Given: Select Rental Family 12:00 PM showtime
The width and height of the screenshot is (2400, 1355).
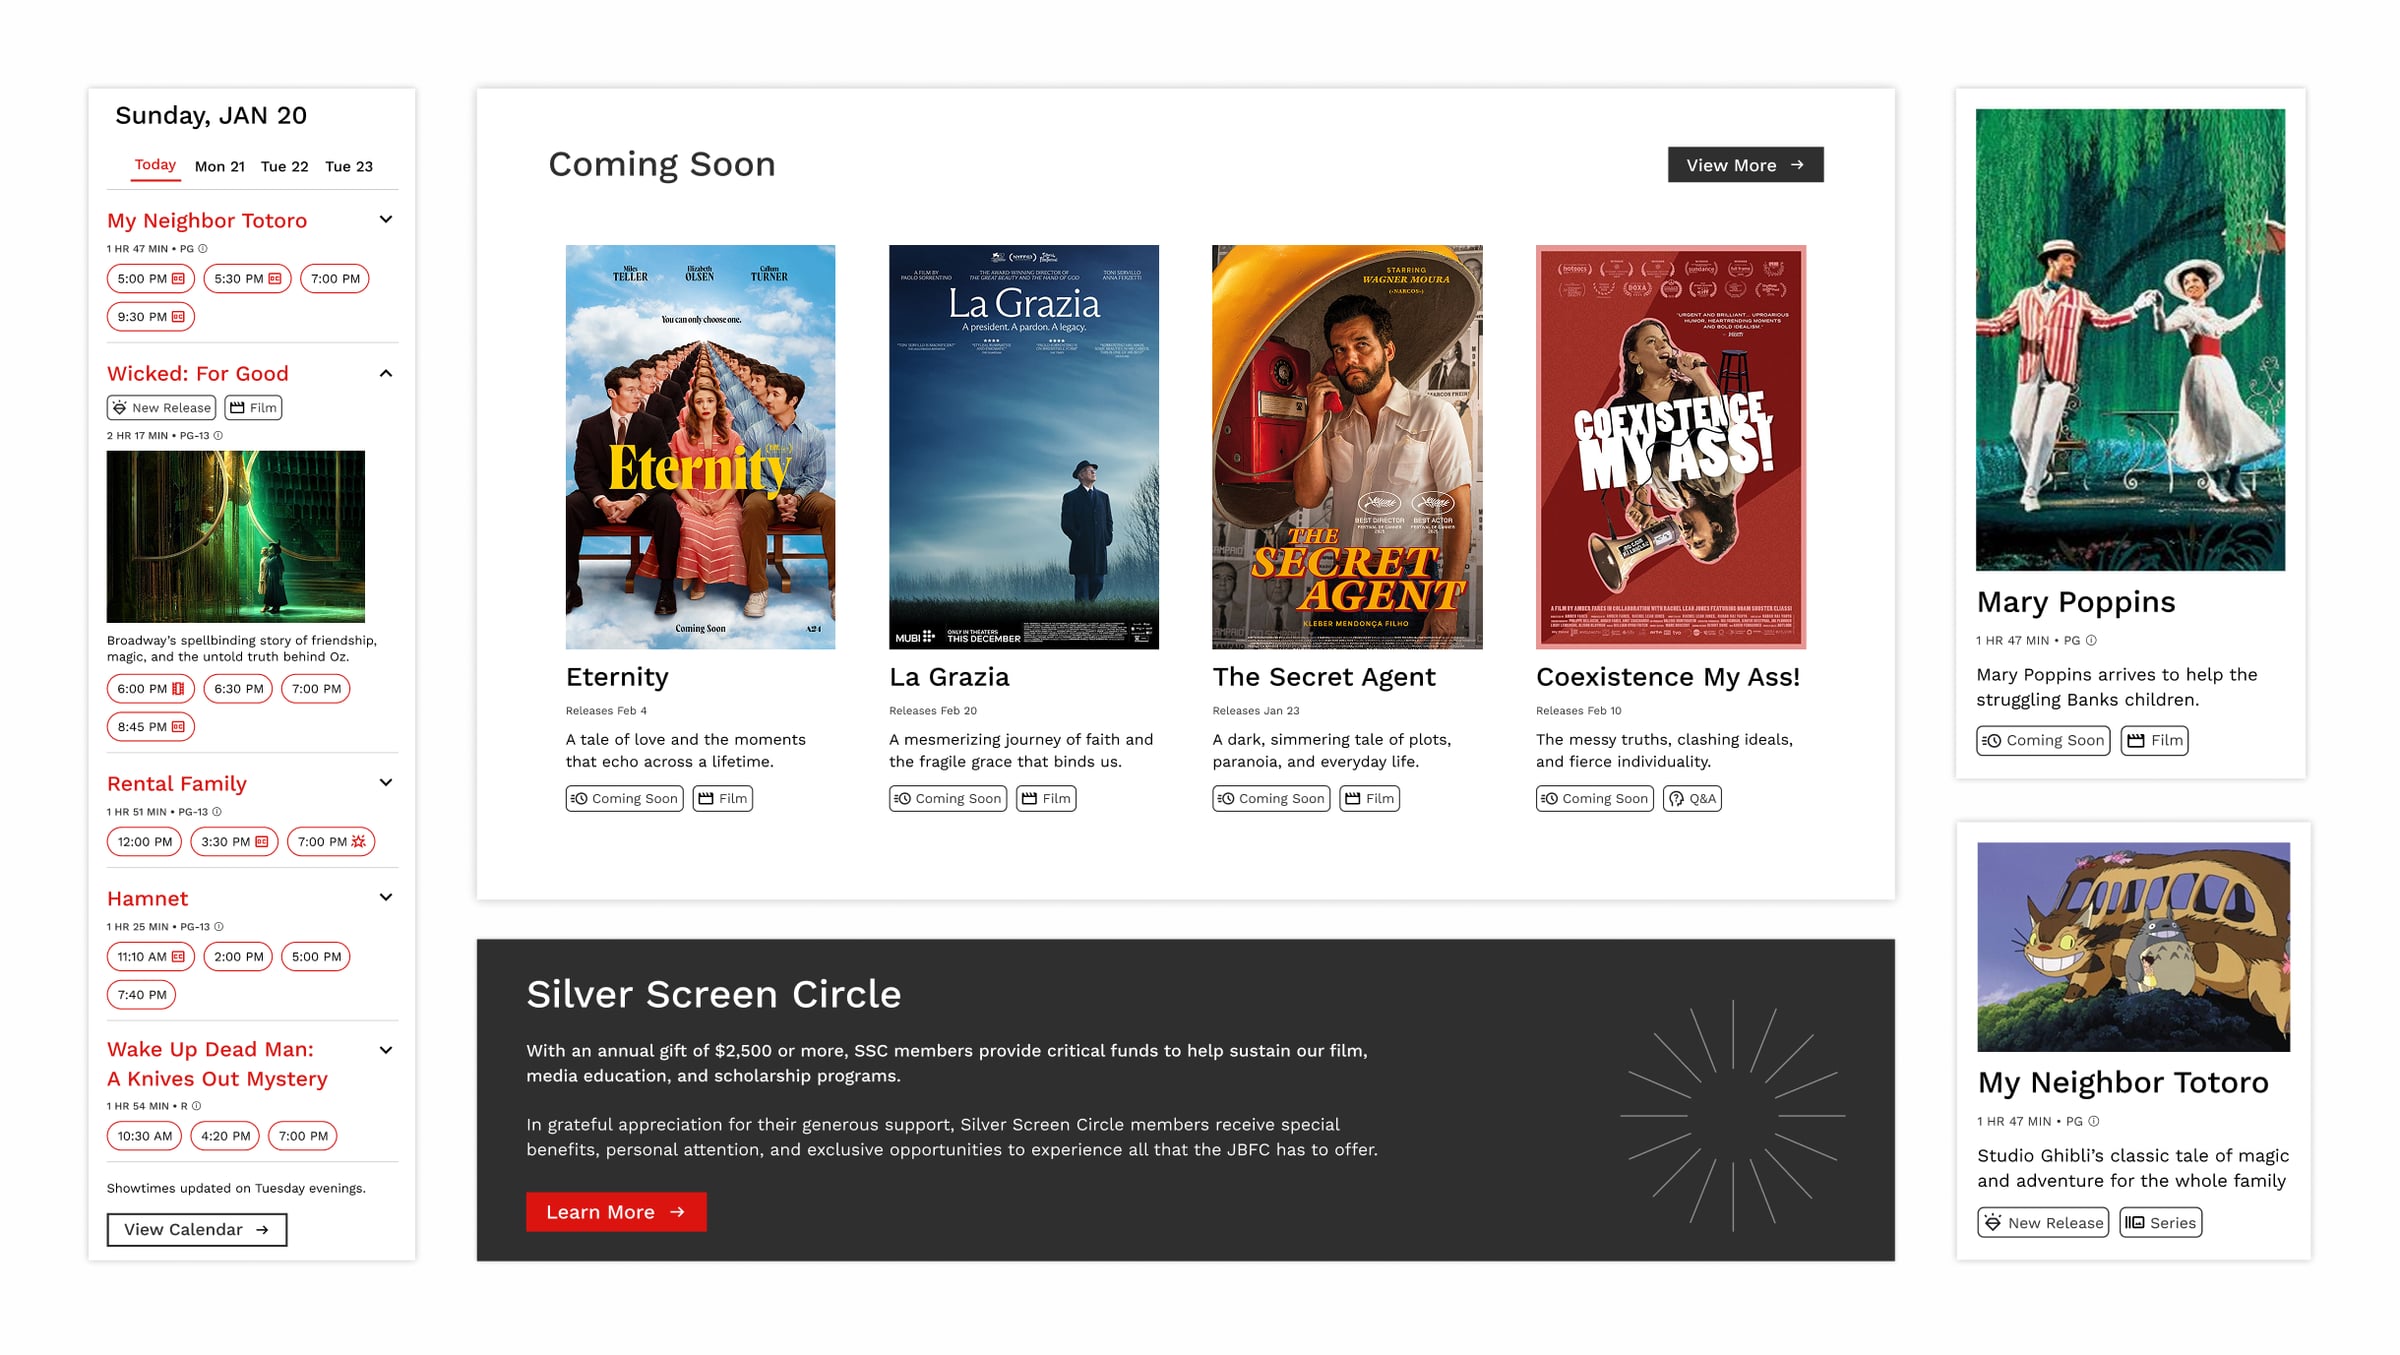Looking at the screenshot, I should [145, 842].
